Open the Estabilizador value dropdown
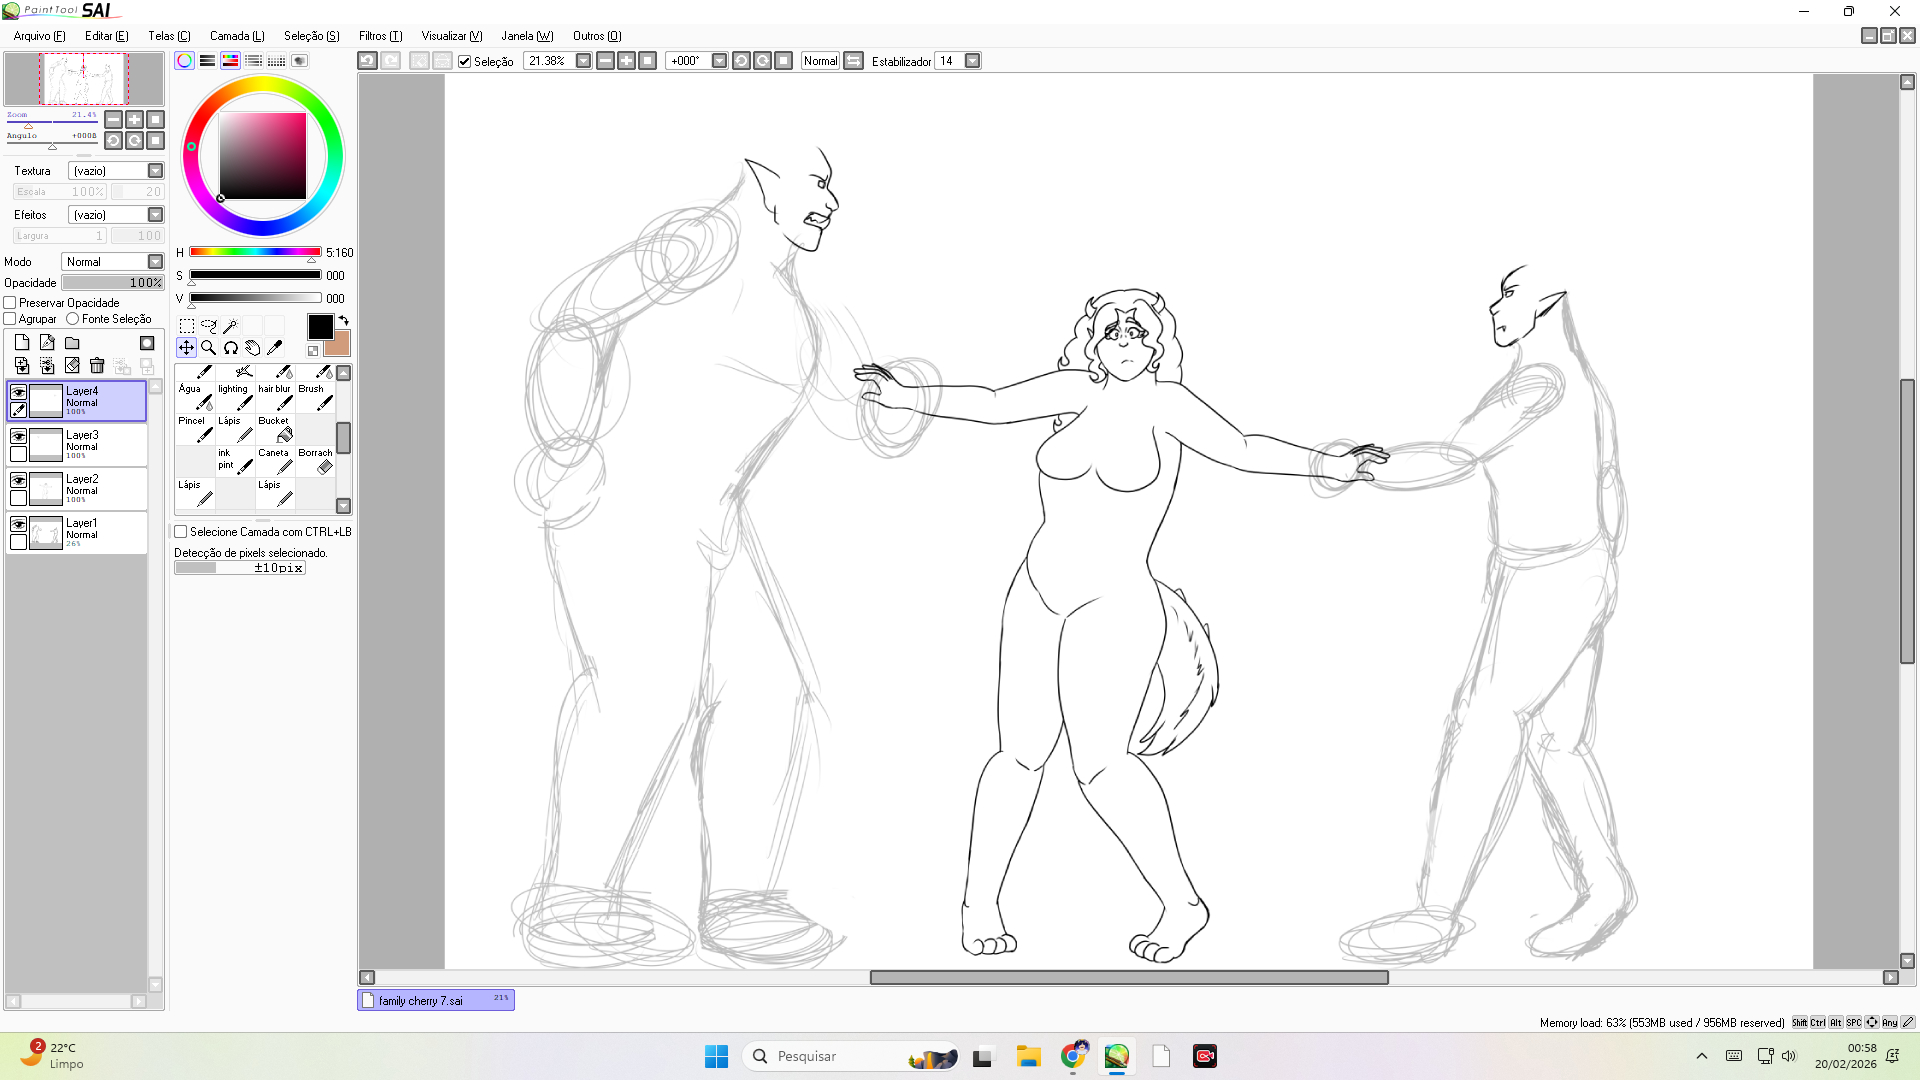The image size is (1920, 1080). point(972,61)
